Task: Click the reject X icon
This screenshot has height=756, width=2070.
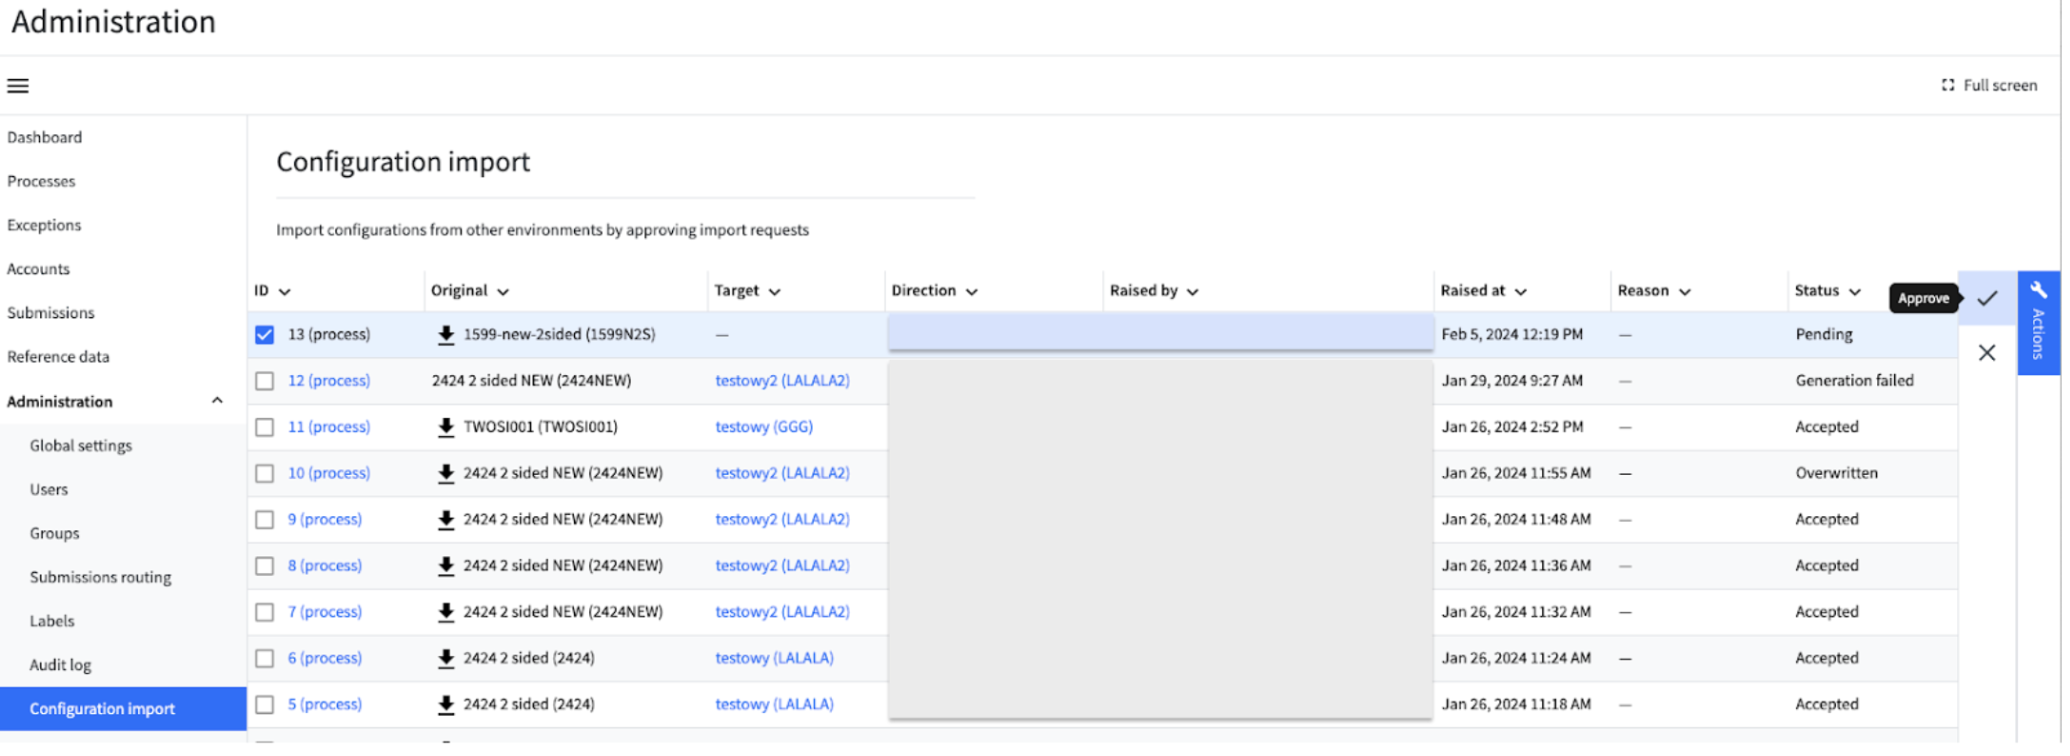Action: pyautogui.click(x=1987, y=353)
